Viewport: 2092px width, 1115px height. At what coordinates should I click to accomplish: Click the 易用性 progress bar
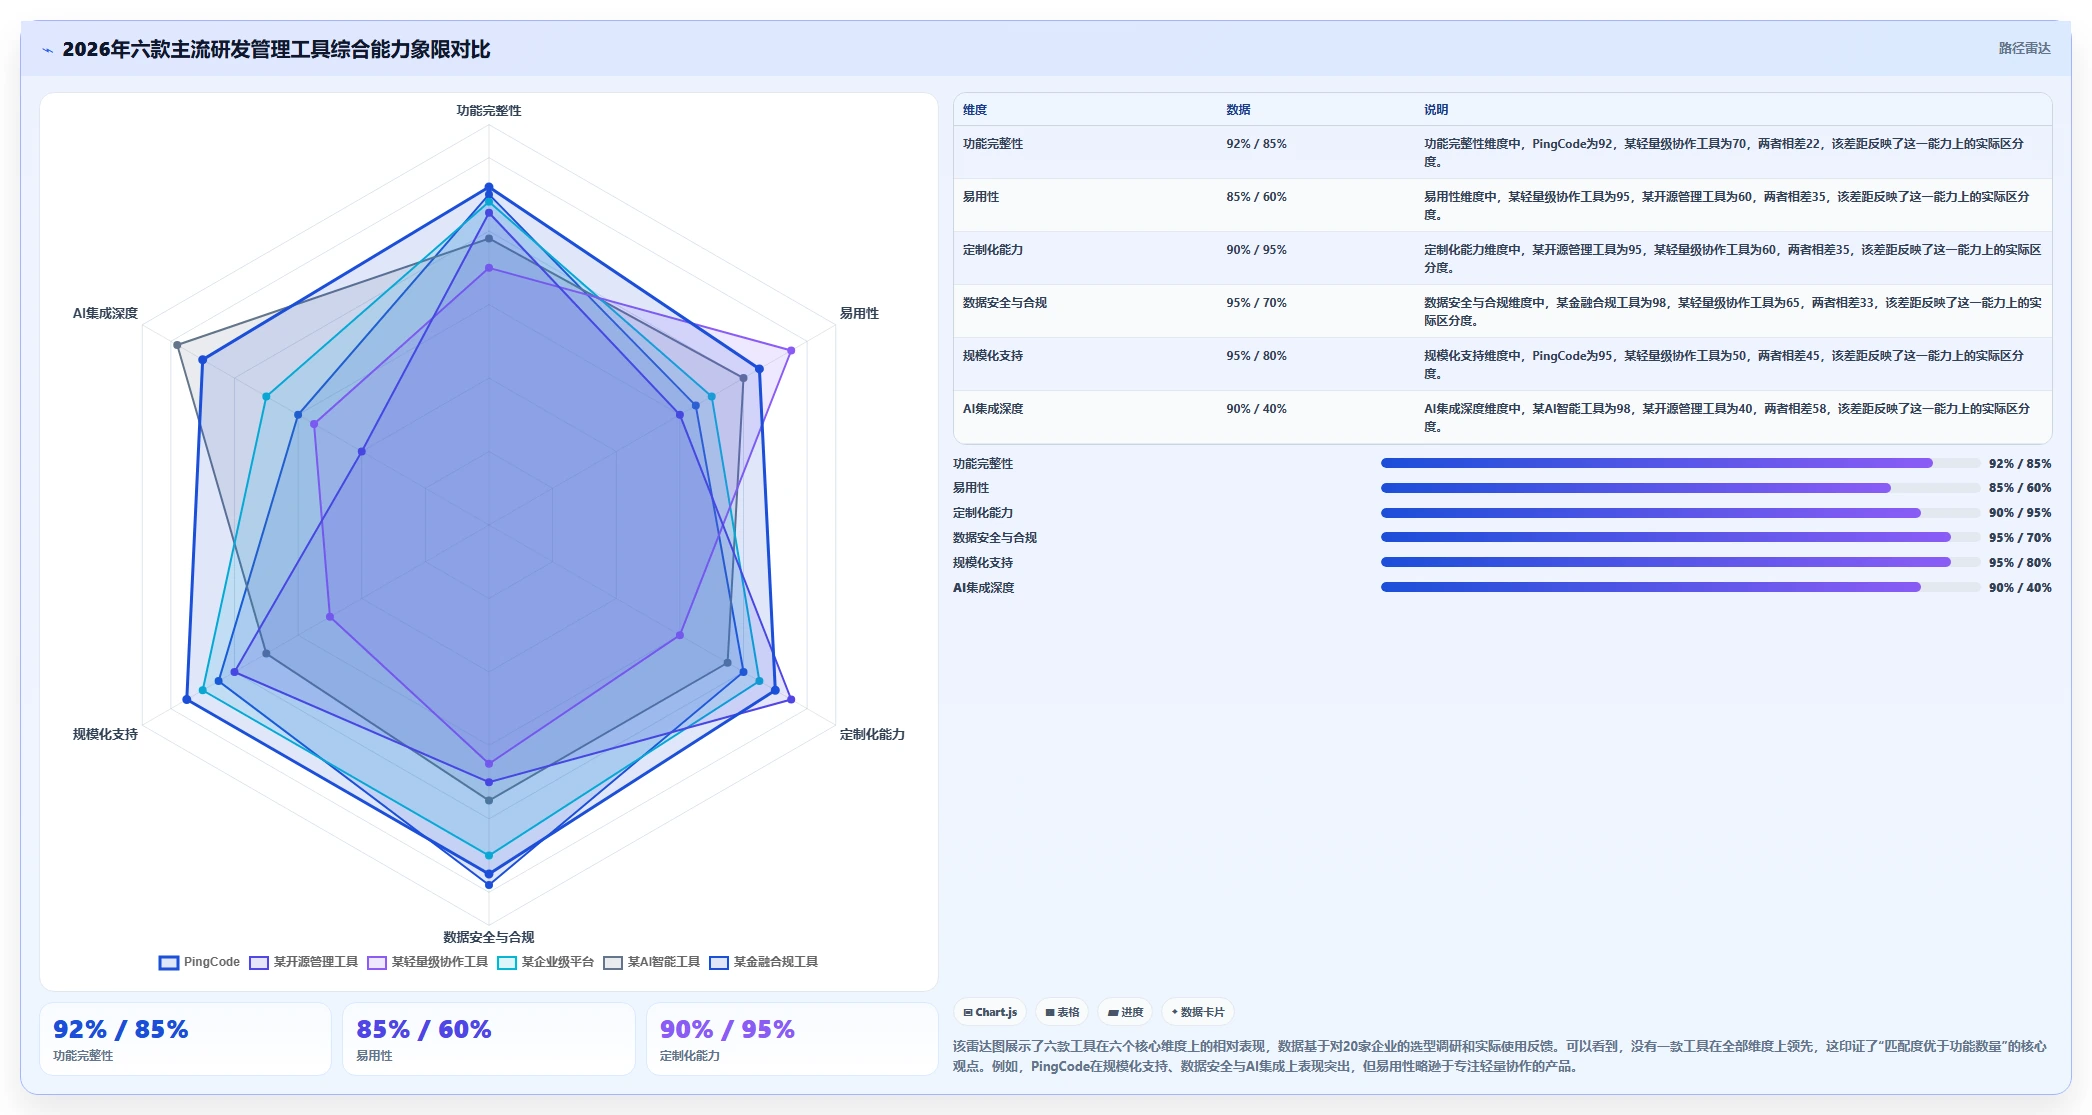pos(1680,488)
